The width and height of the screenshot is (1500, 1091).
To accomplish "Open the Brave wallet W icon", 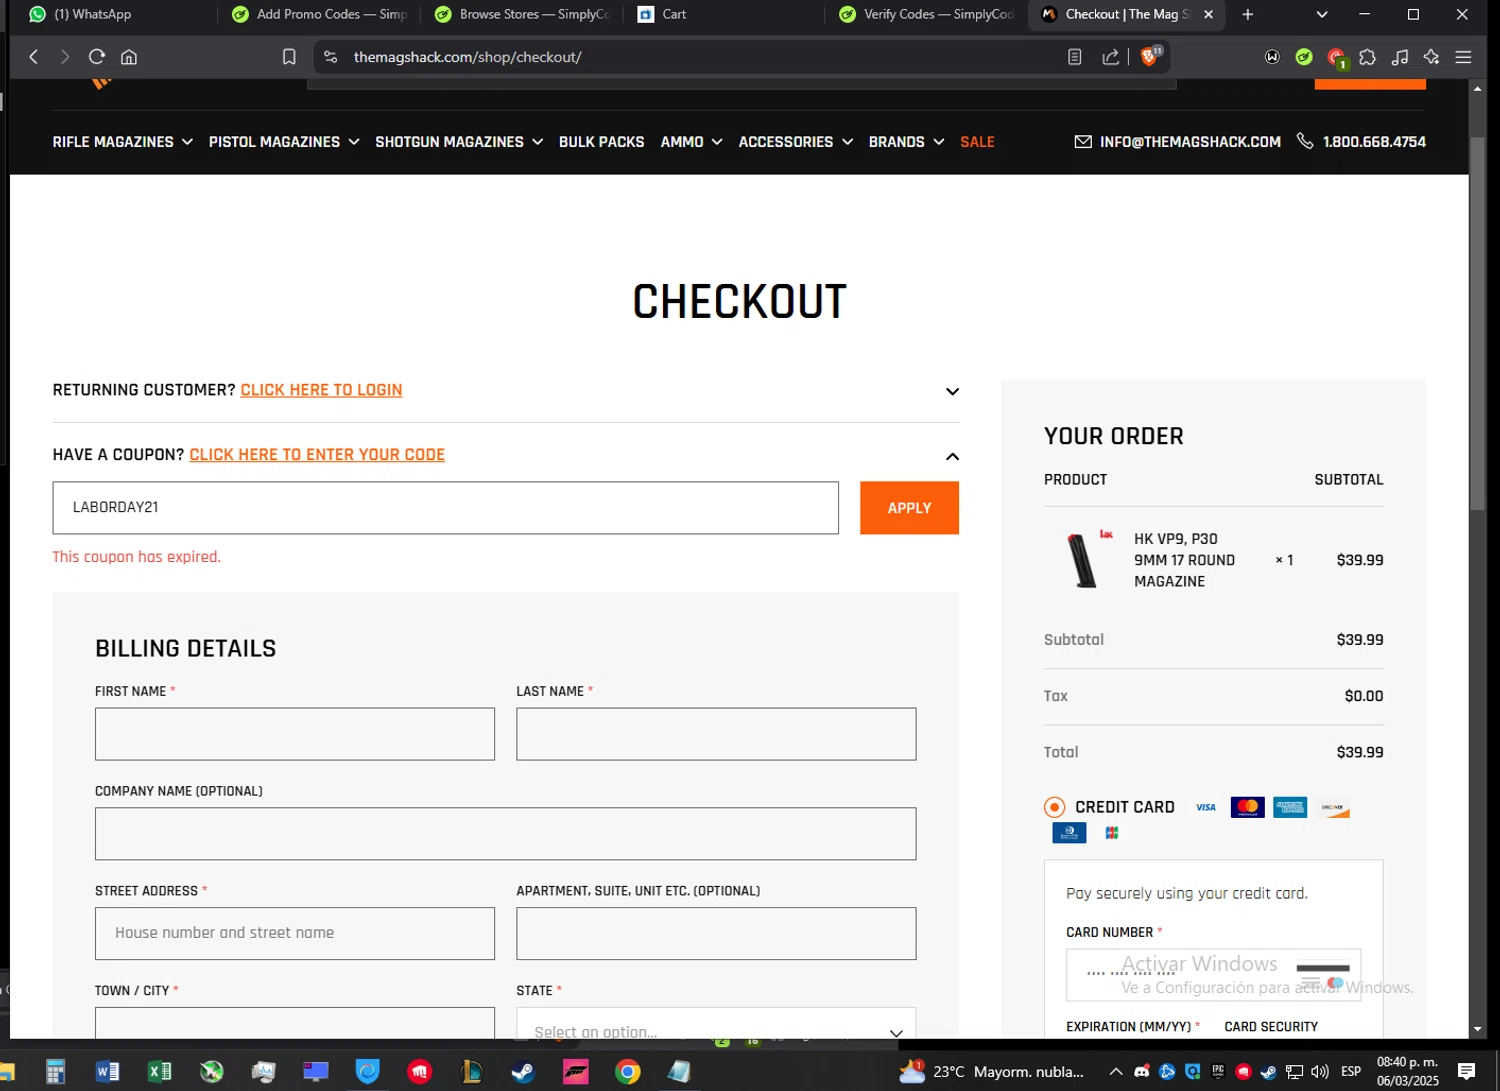I will pyautogui.click(x=1272, y=57).
